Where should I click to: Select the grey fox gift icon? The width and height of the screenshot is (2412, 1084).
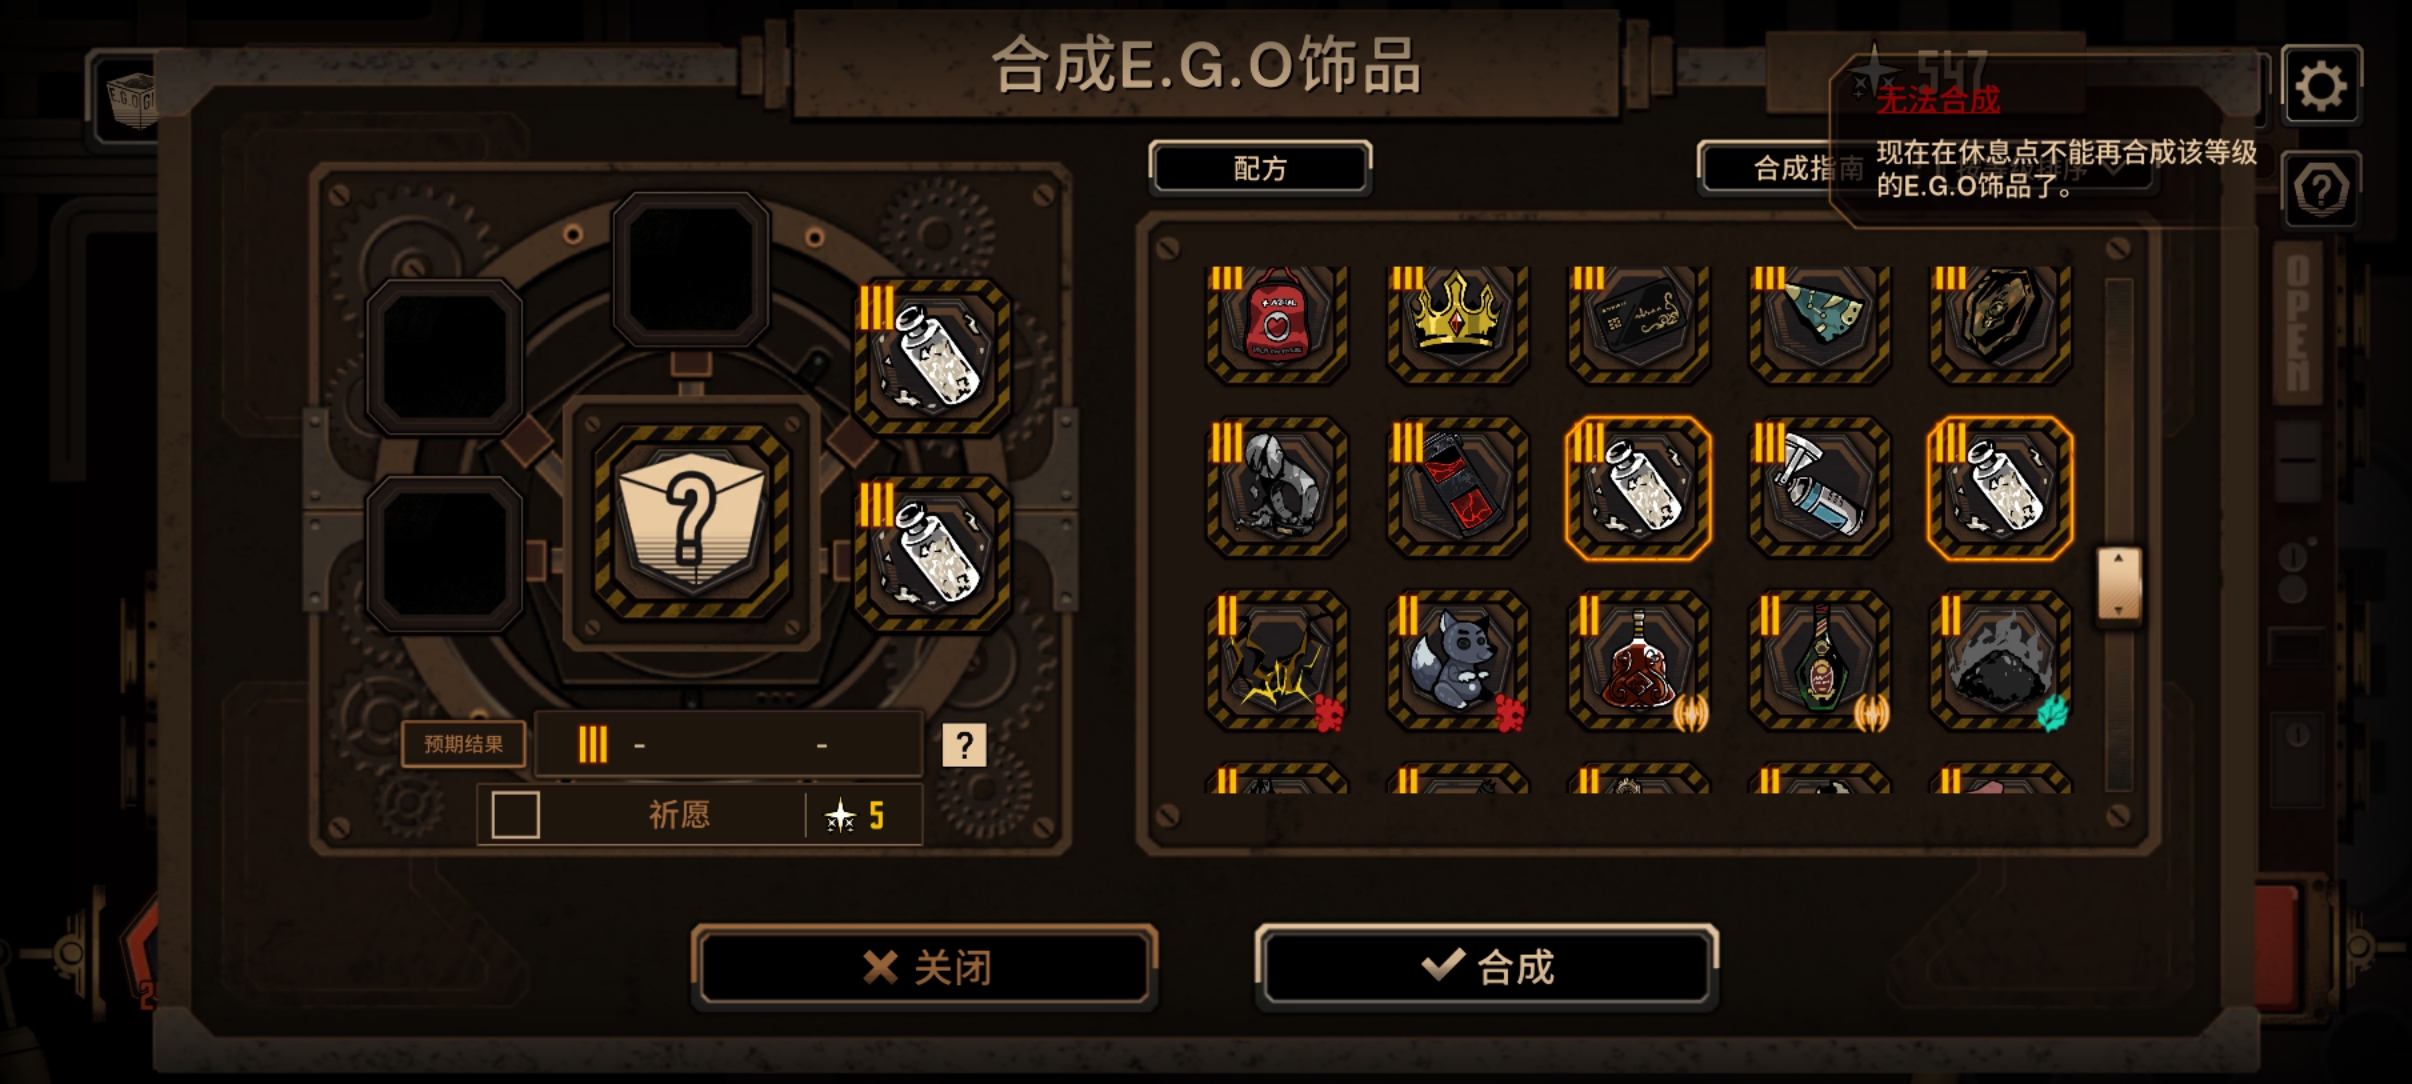pos(1457,660)
